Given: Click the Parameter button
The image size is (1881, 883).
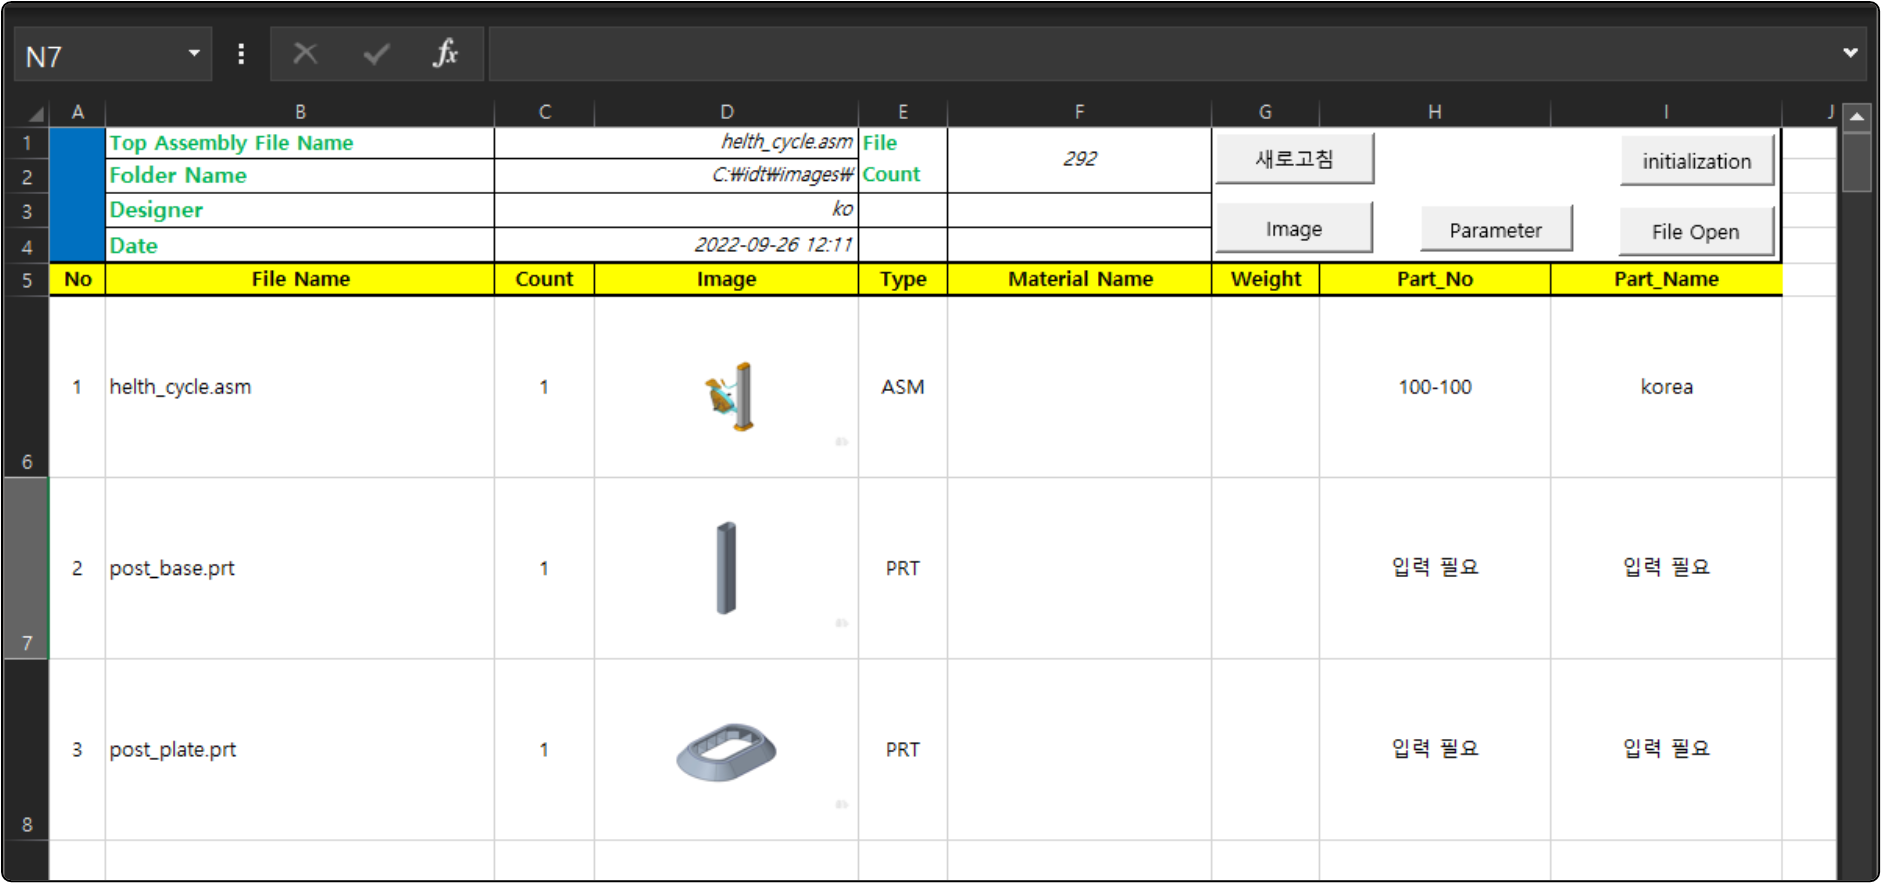Looking at the screenshot, I should click(1495, 230).
